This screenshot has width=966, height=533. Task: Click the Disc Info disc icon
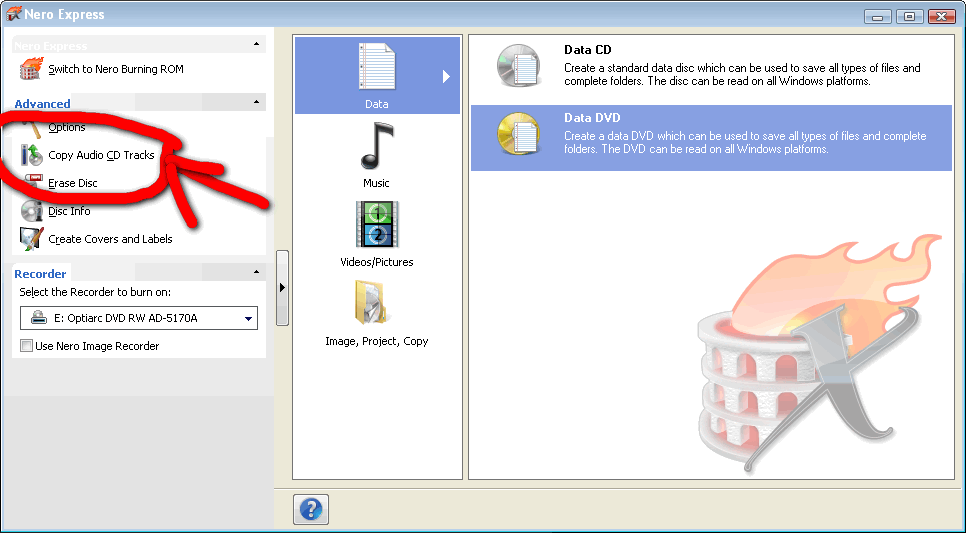pyautogui.click(x=32, y=211)
